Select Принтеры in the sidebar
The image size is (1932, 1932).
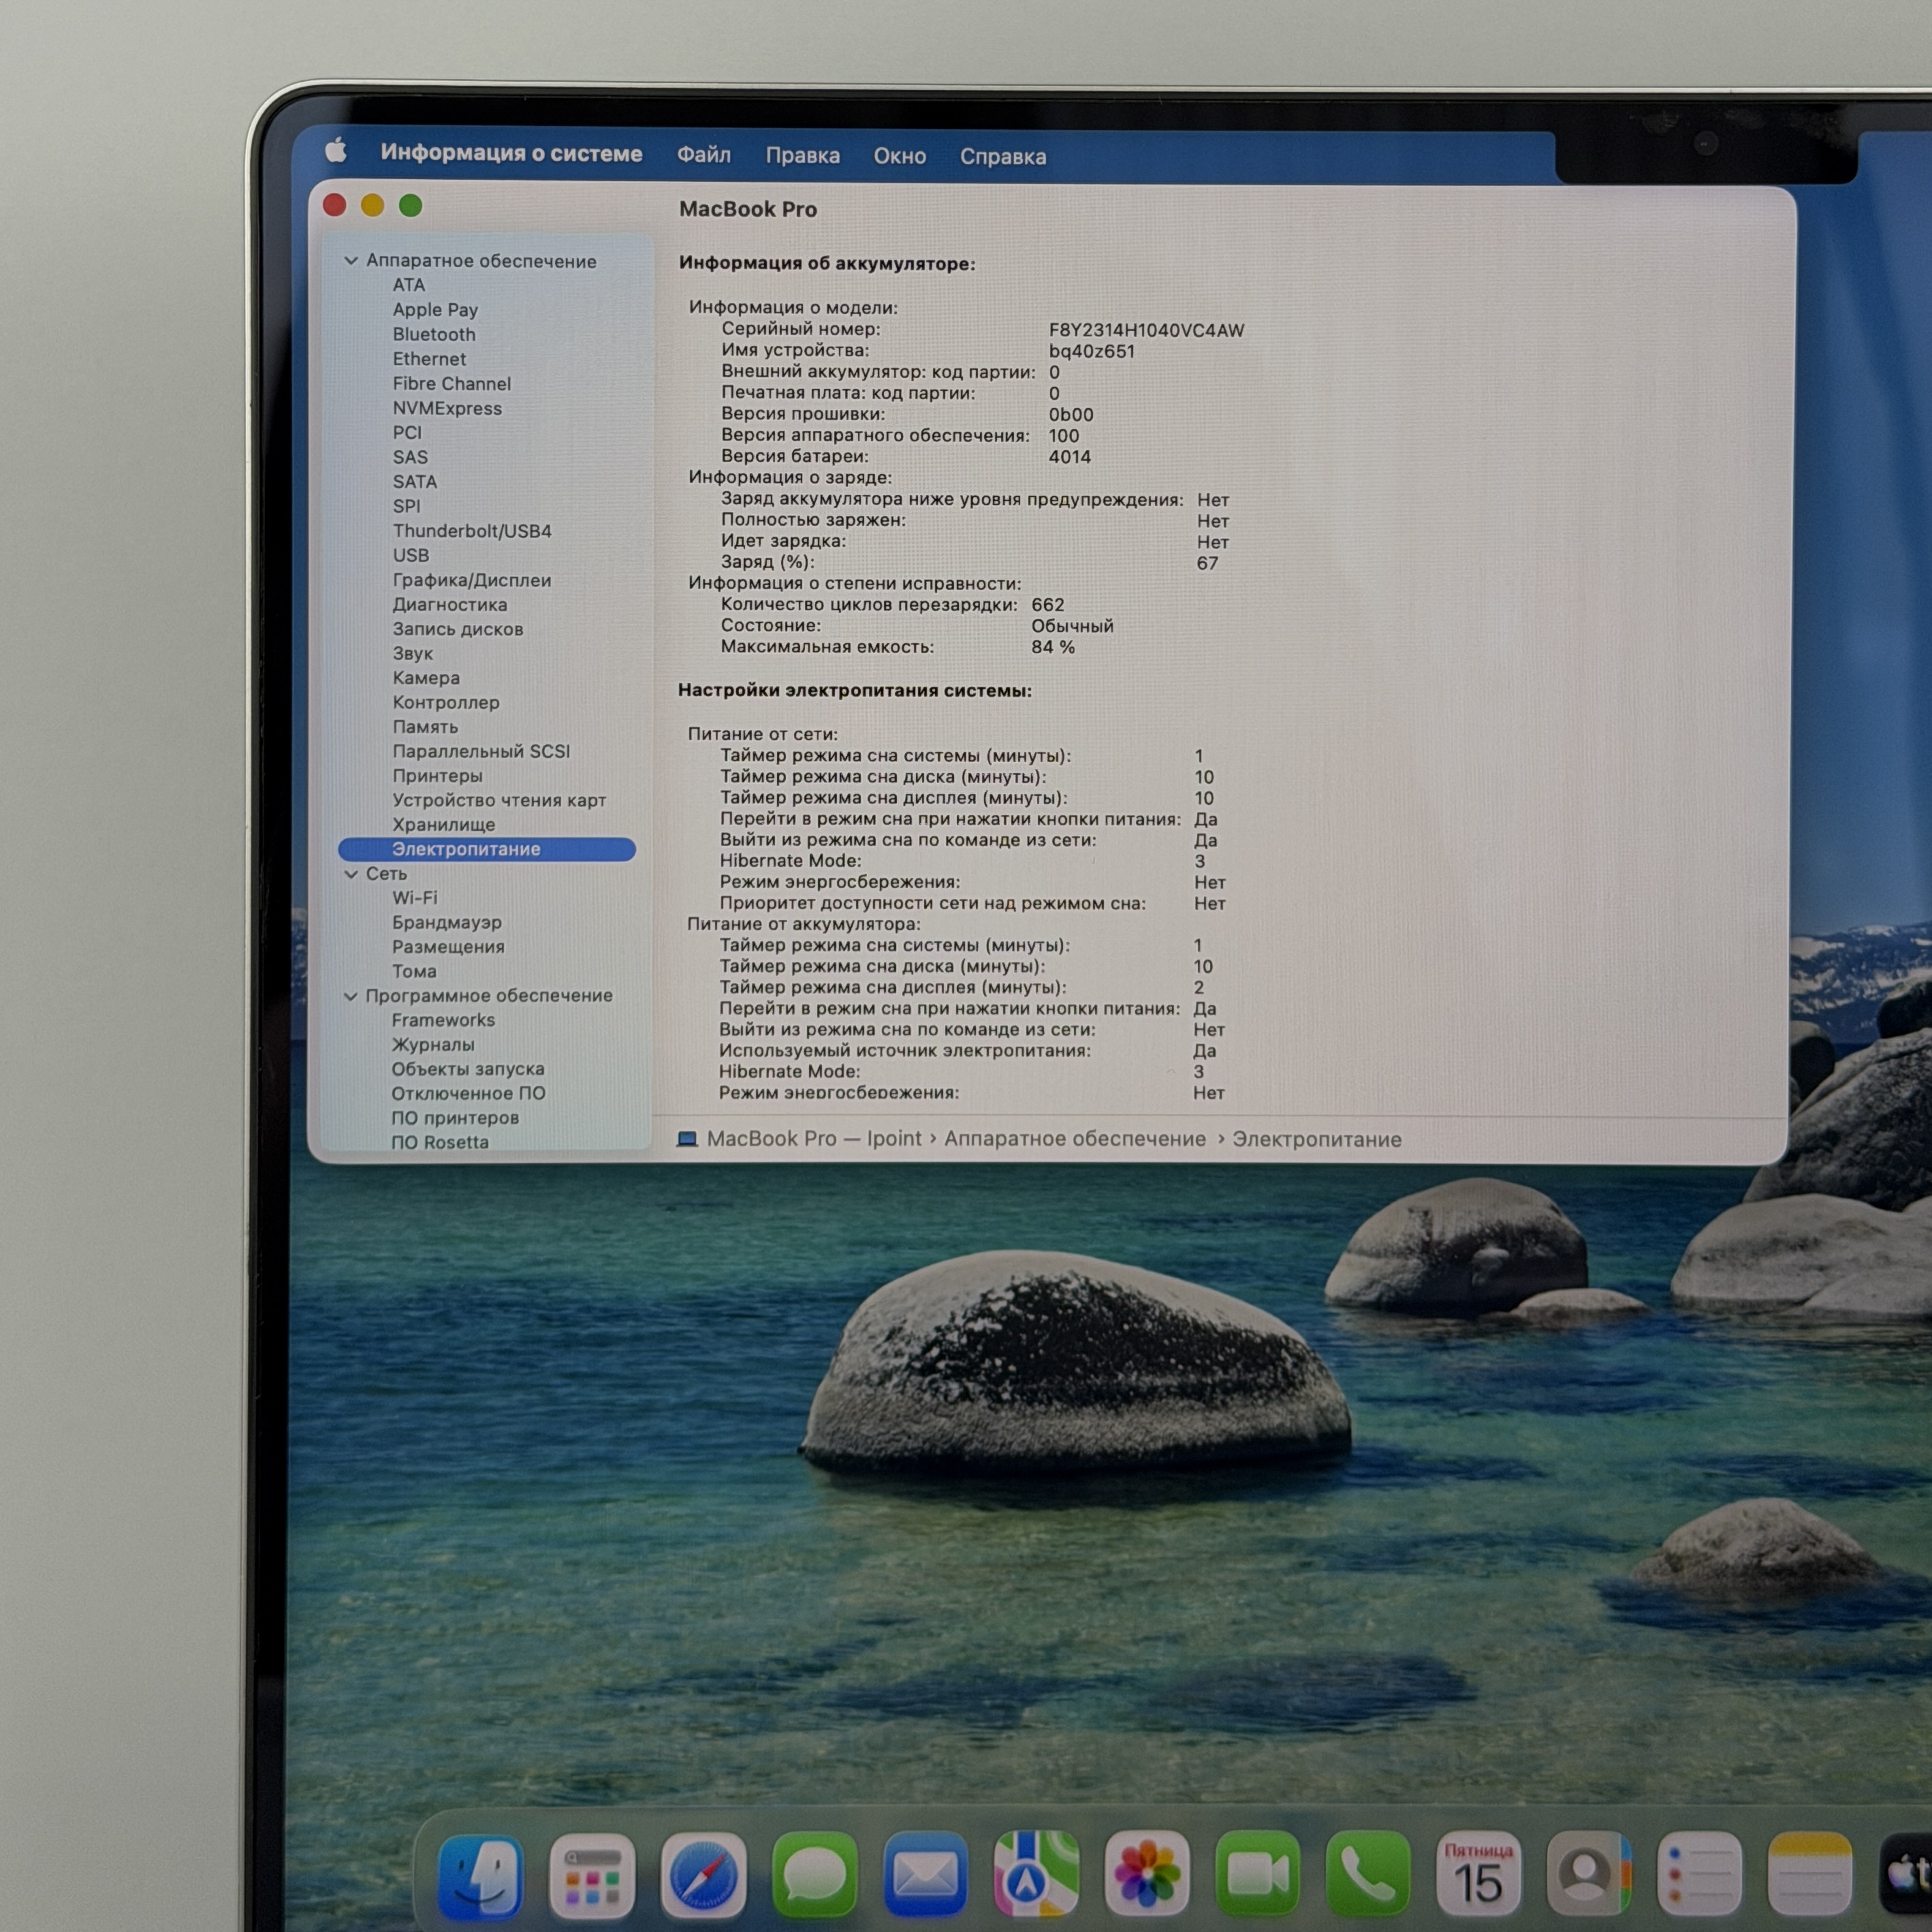[437, 776]
